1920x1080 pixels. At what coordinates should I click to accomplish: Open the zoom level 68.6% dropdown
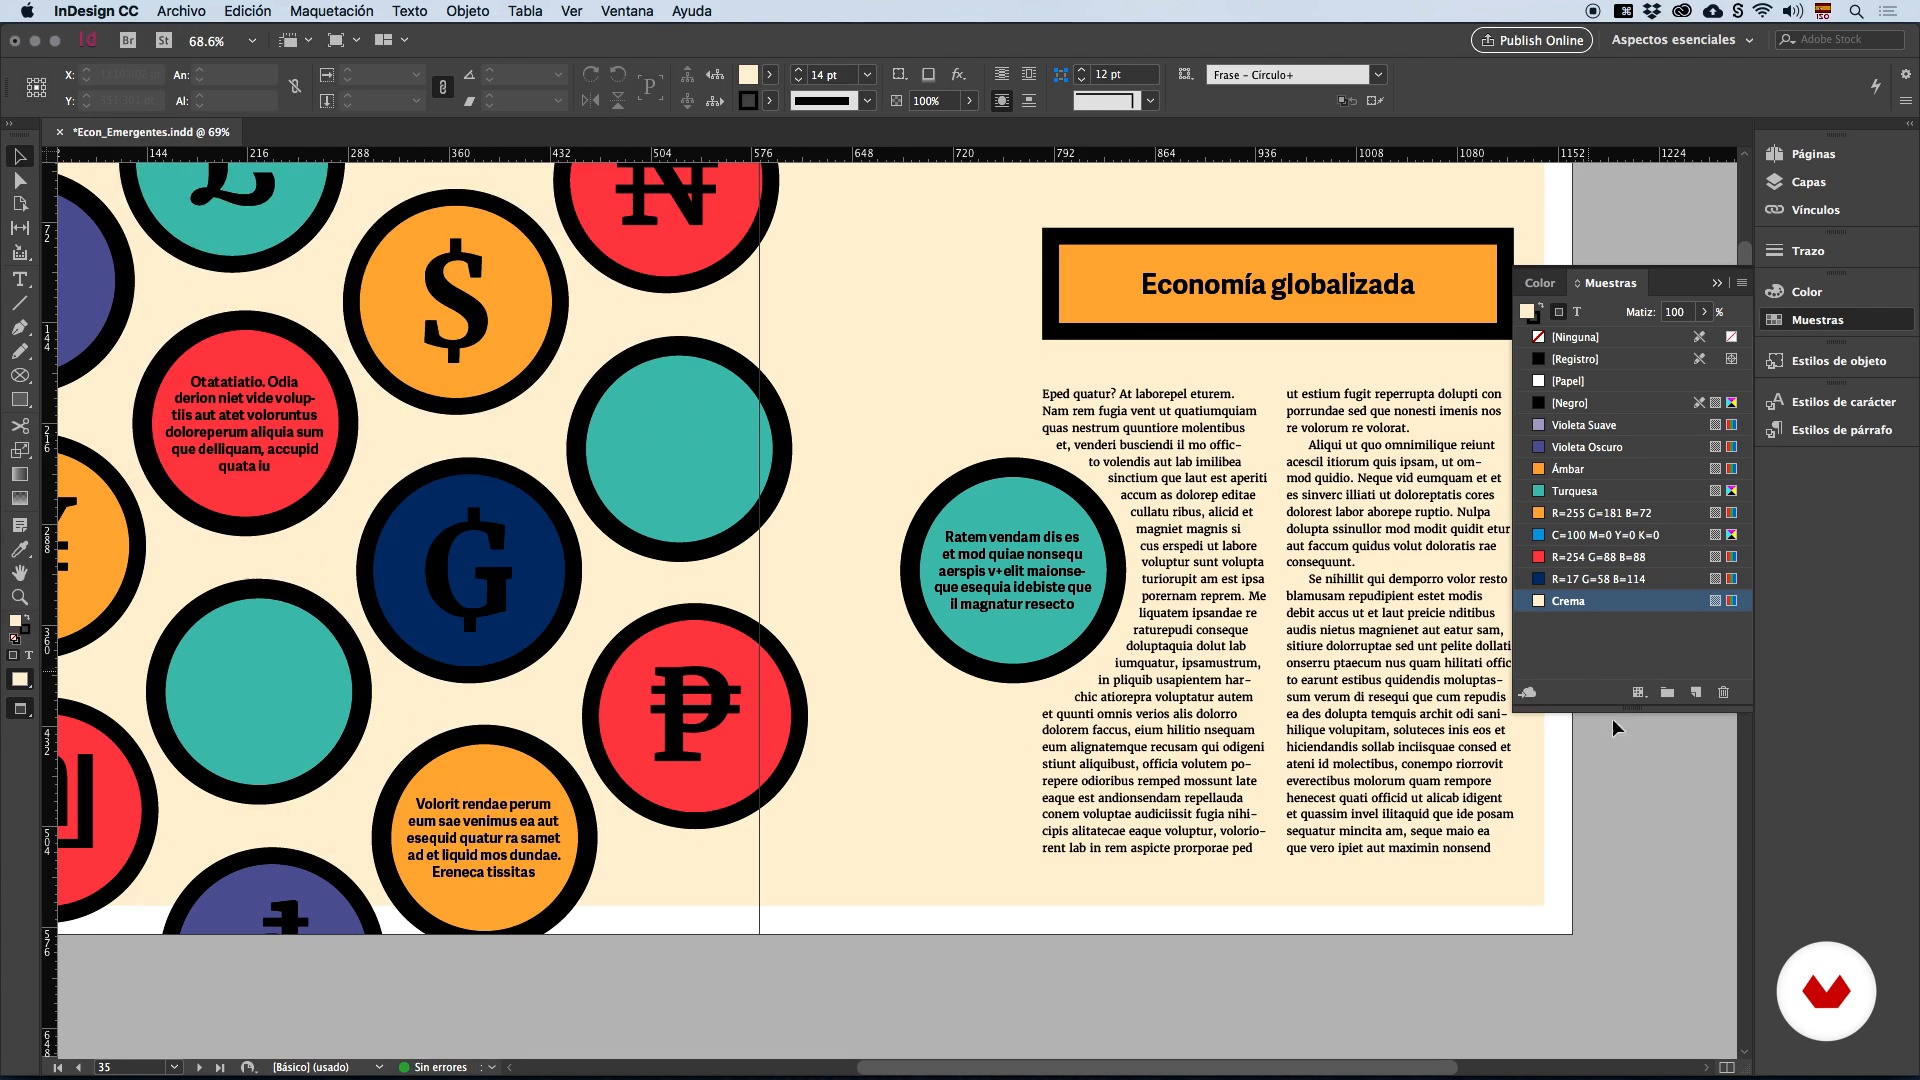pos(252,41)
